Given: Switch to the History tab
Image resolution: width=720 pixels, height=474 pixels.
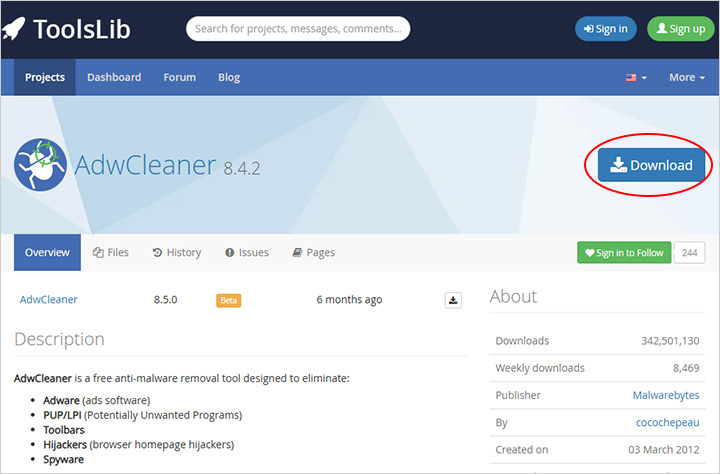Looking at the screenshot, I should 177,252.
